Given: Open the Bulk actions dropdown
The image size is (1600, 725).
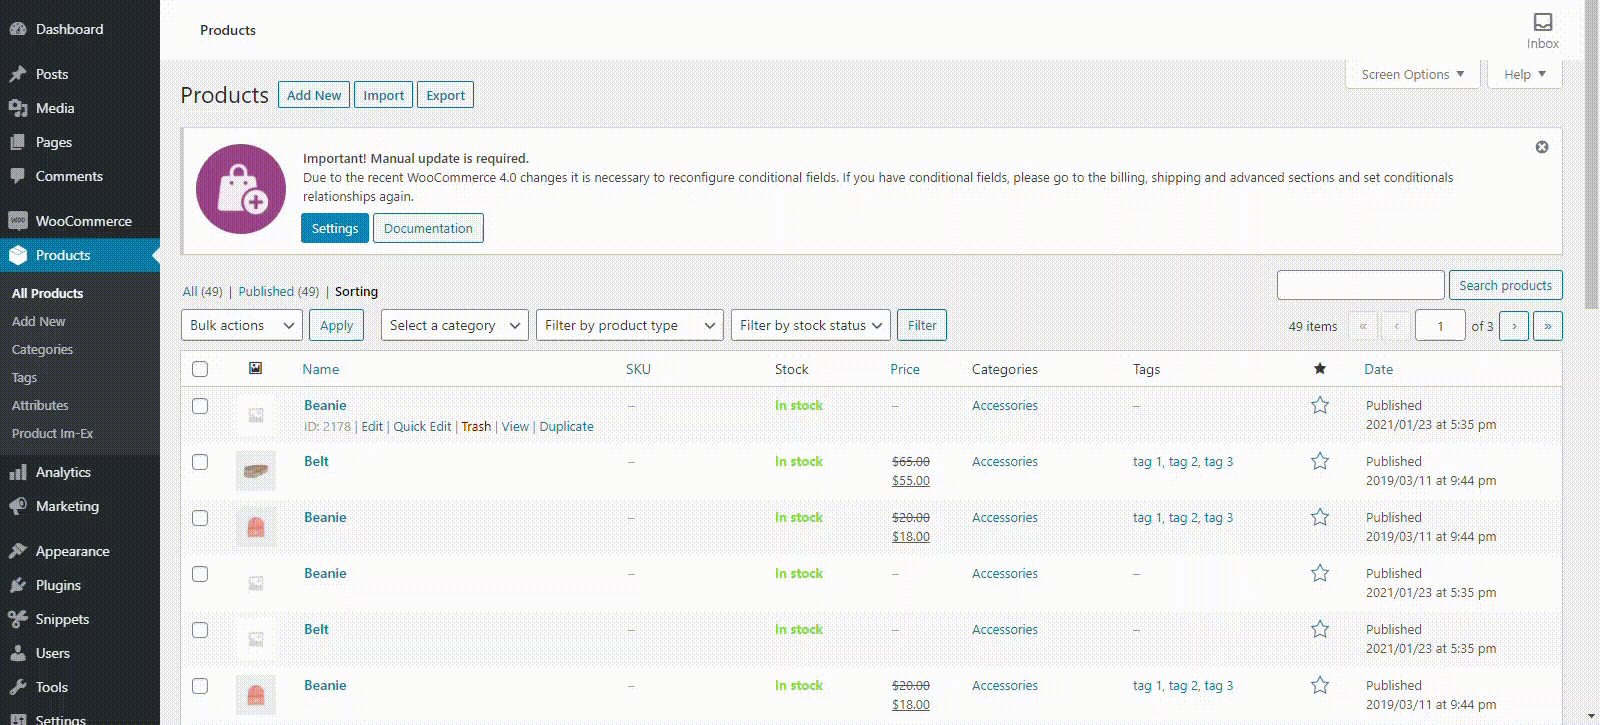Looking at the screenshot, I should click(242, 325).
